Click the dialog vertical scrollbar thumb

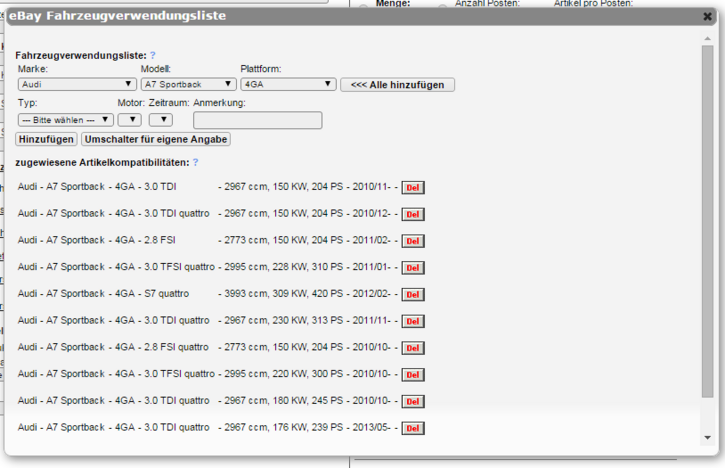click(x=707, y=221)
